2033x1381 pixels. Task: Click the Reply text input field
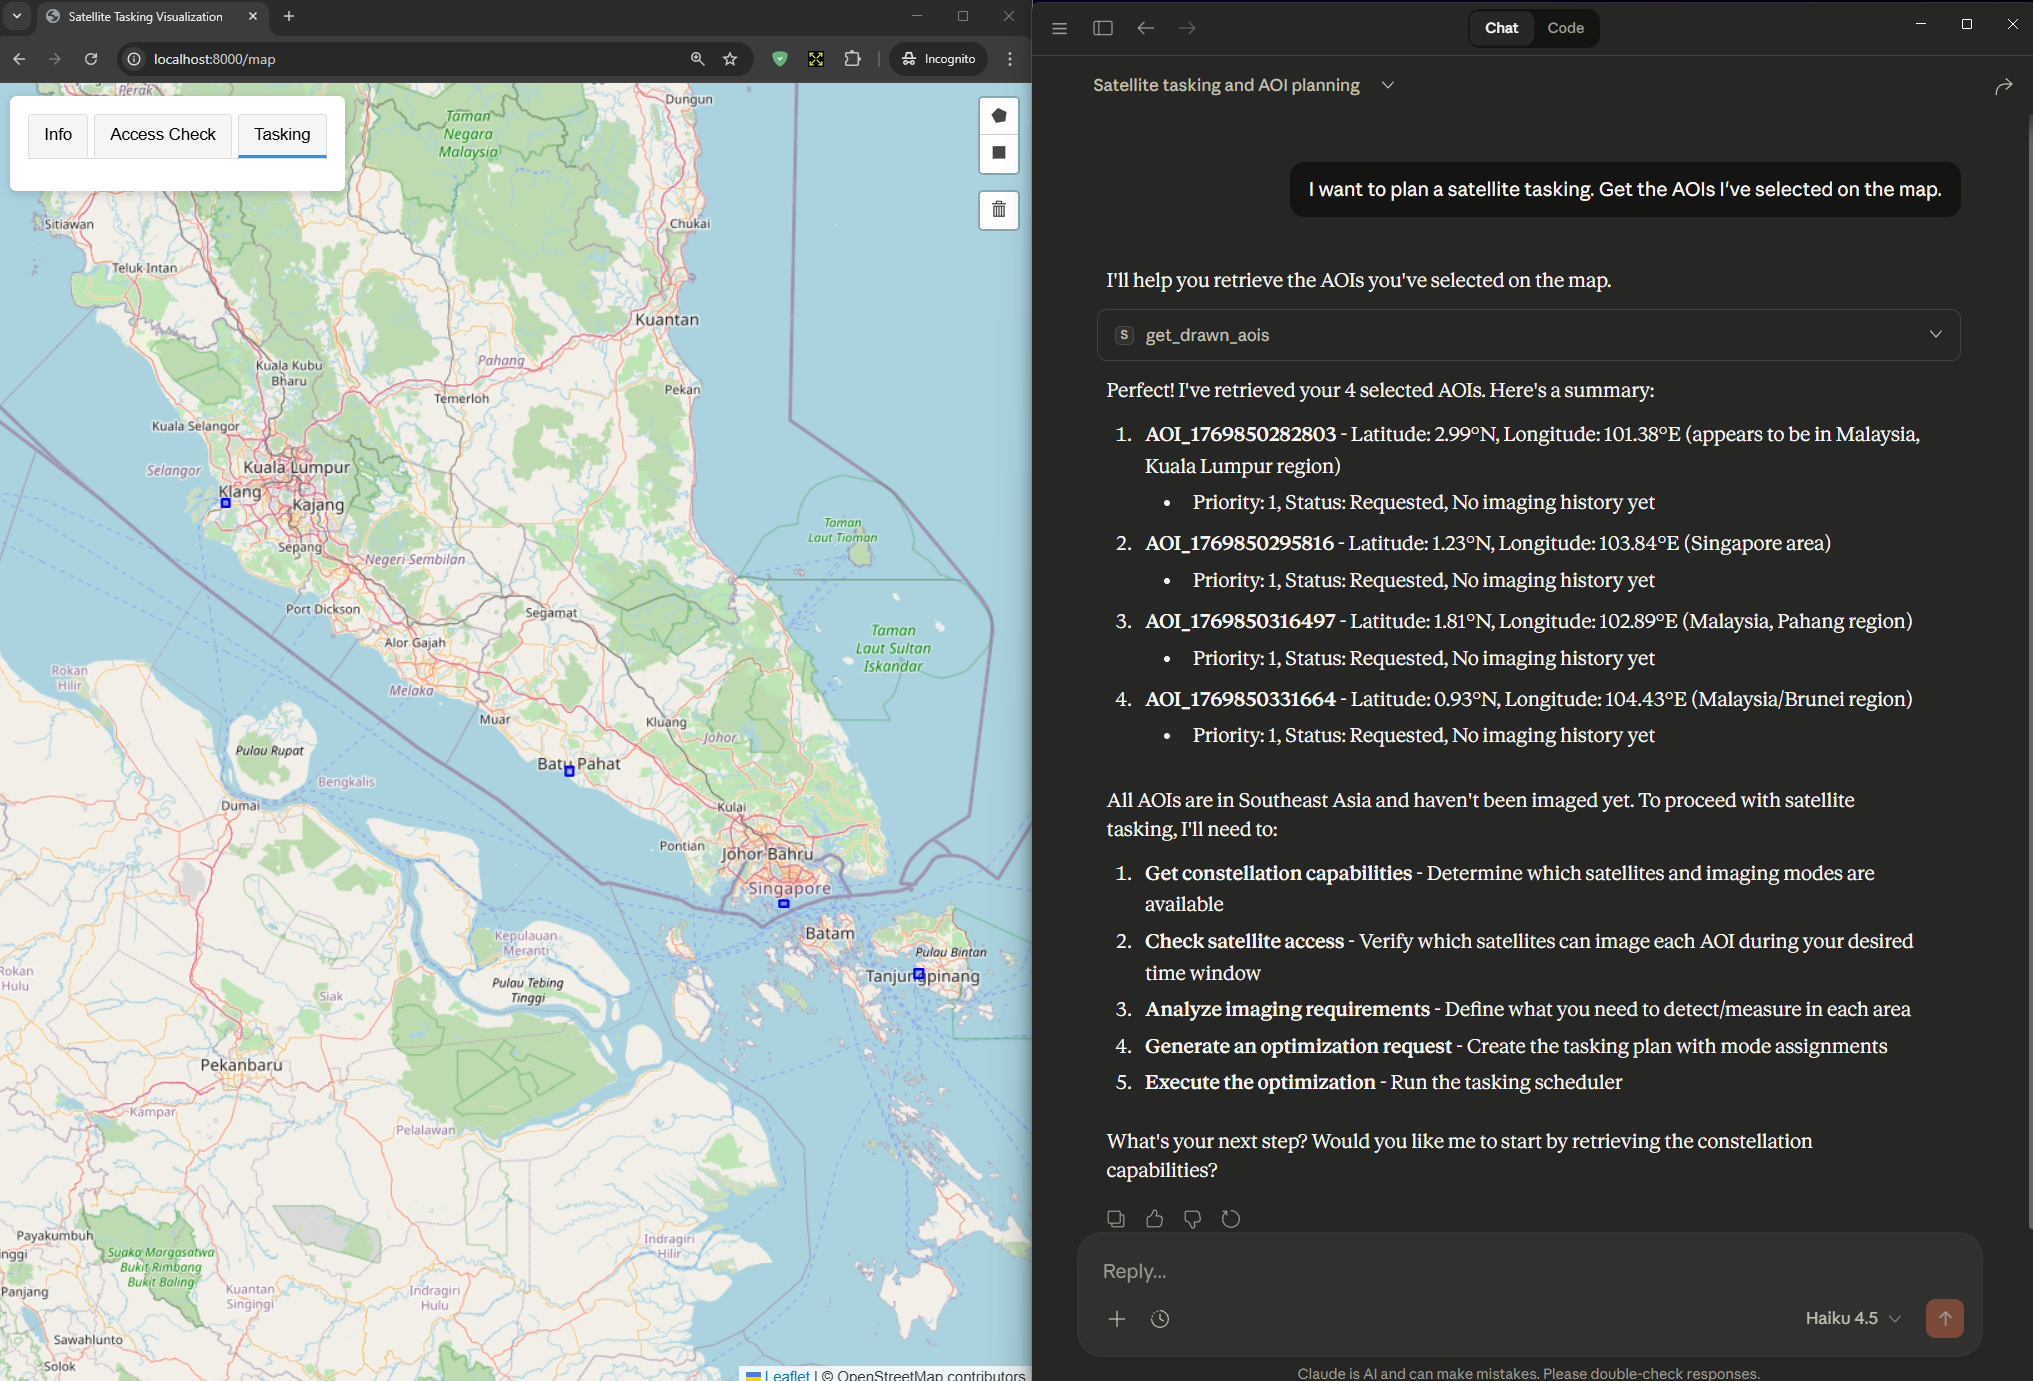(1500, 1271)
